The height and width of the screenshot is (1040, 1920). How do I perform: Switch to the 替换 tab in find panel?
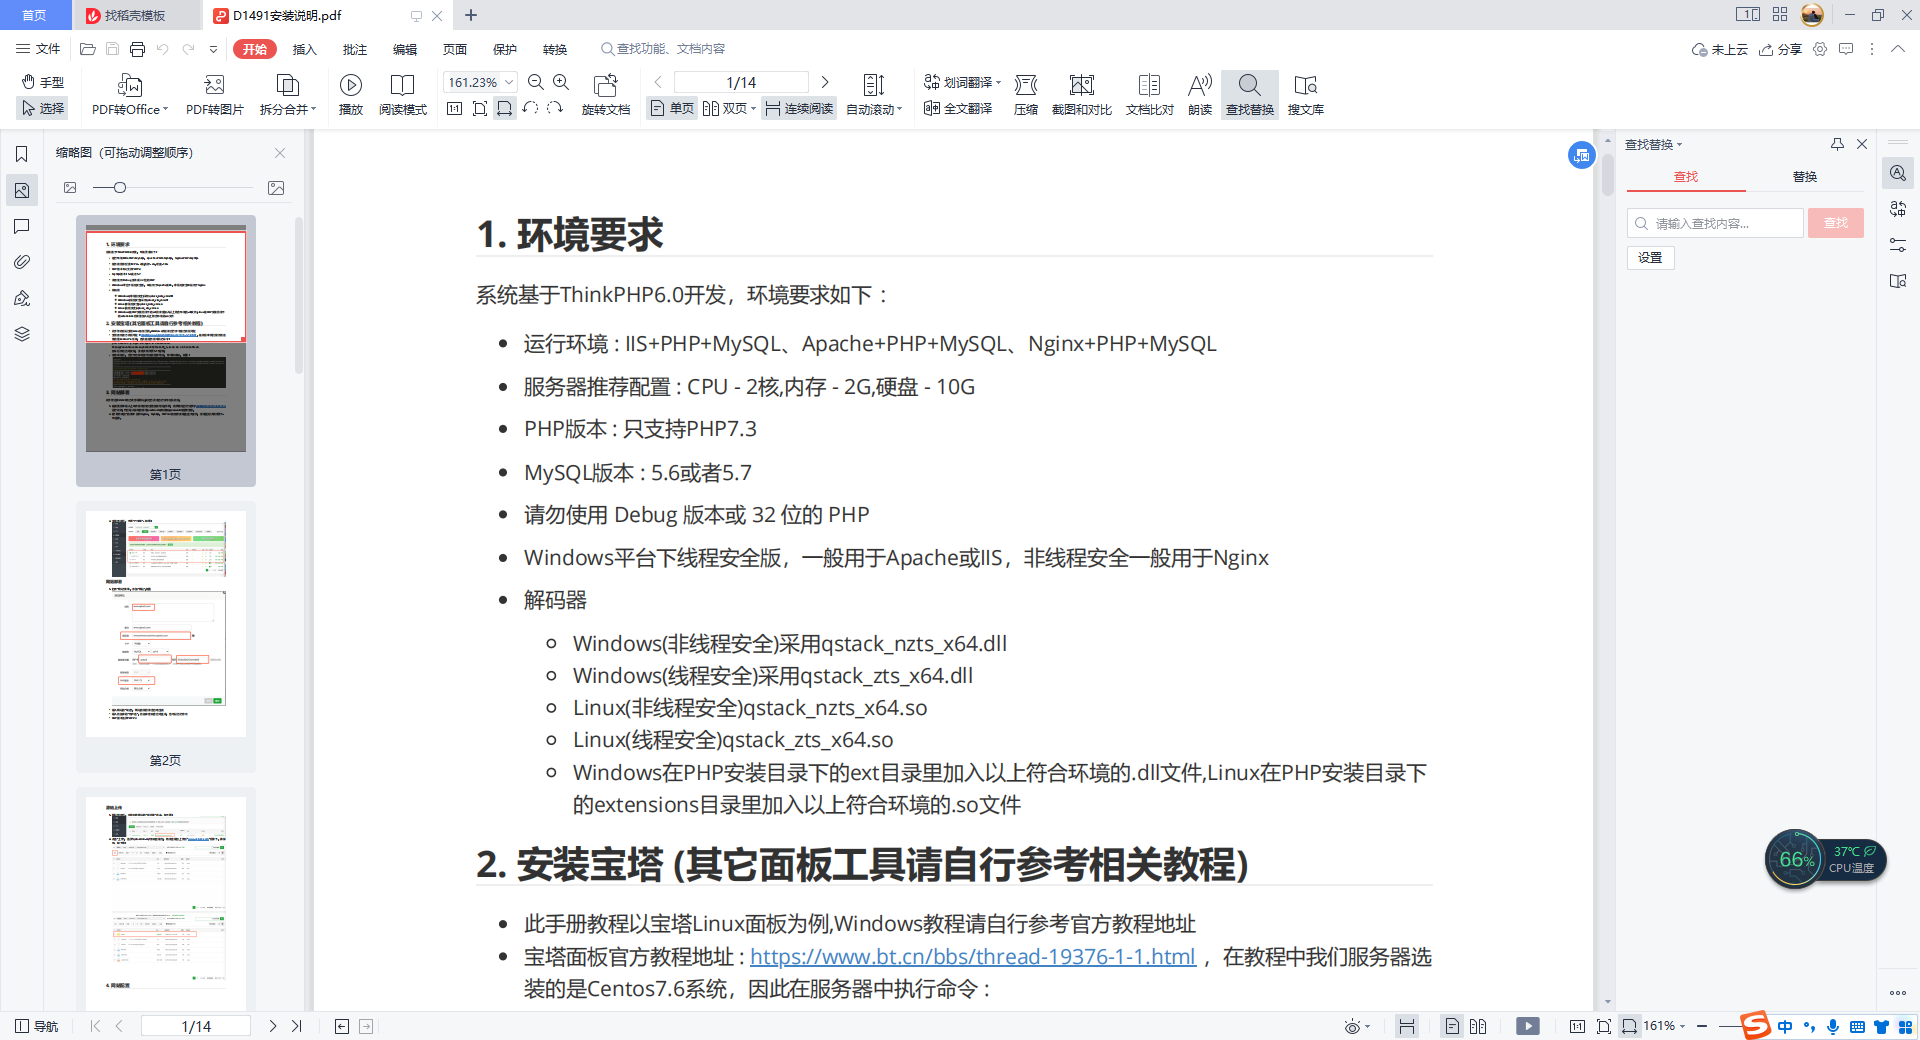click(x=1804, y=176)
